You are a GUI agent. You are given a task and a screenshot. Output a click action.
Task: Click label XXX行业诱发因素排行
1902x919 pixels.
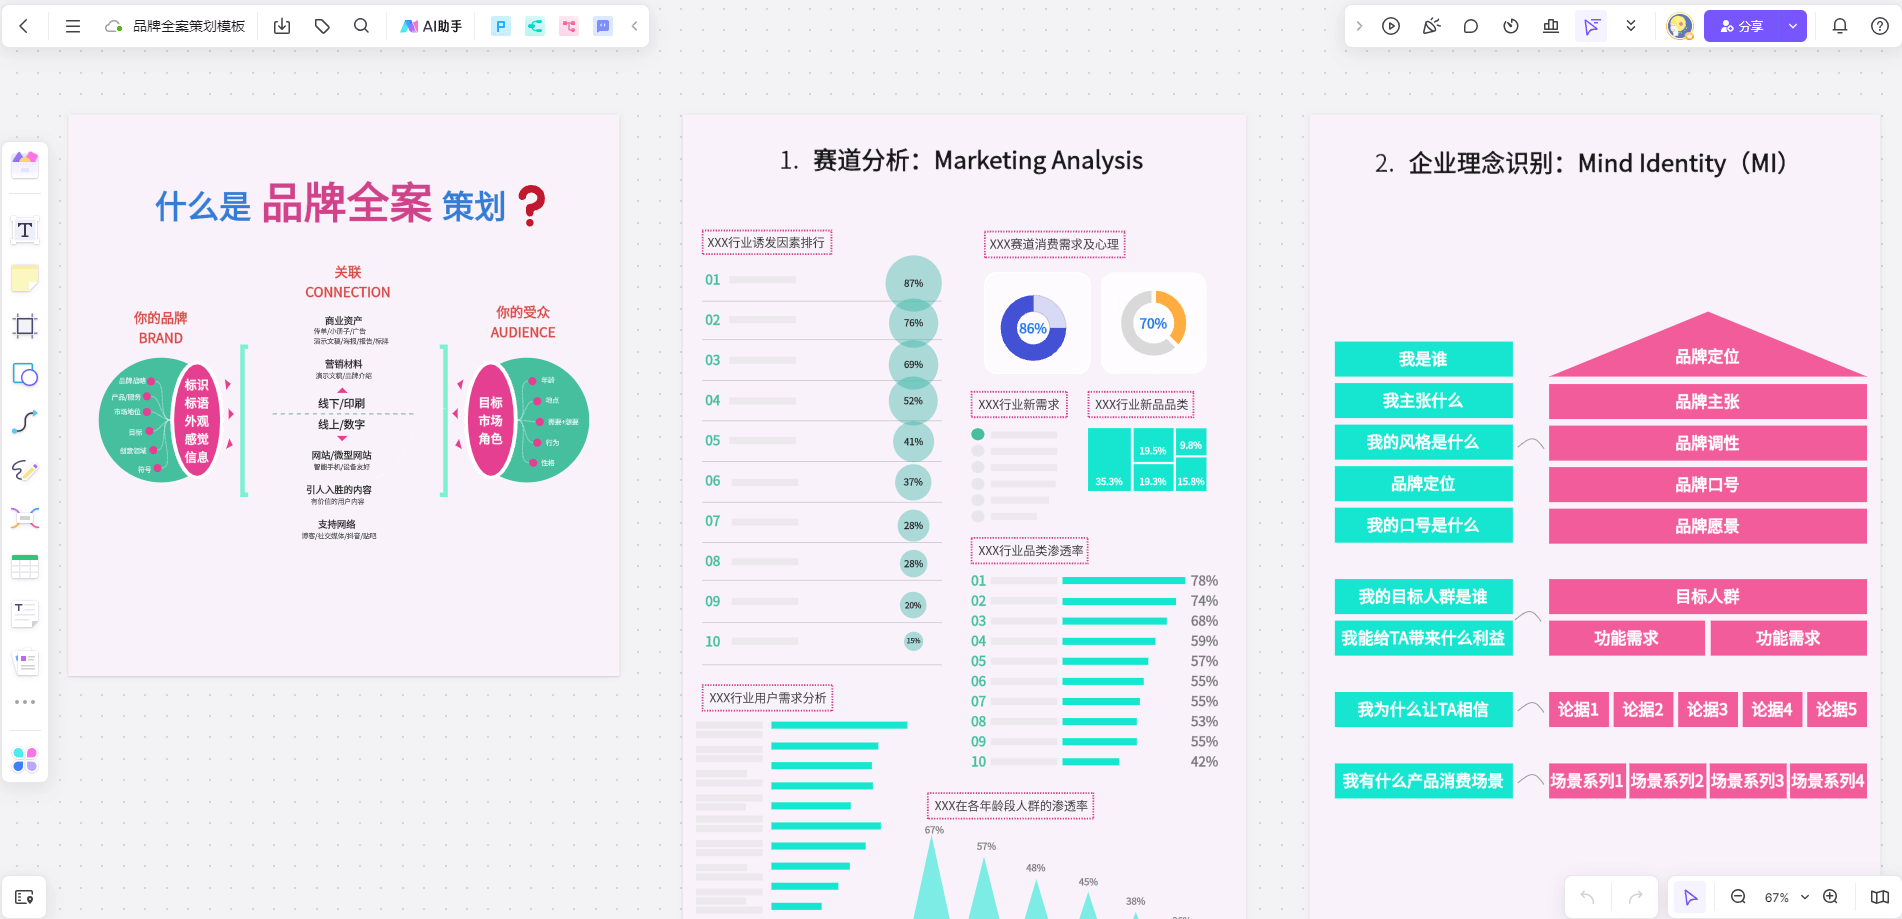click(766, 242)
